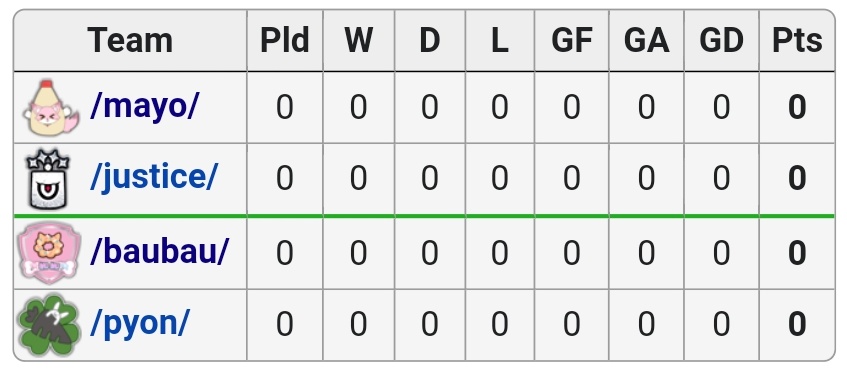Click the L losses column header
Screen dimensions: 847x370
(x=500, y=40)
